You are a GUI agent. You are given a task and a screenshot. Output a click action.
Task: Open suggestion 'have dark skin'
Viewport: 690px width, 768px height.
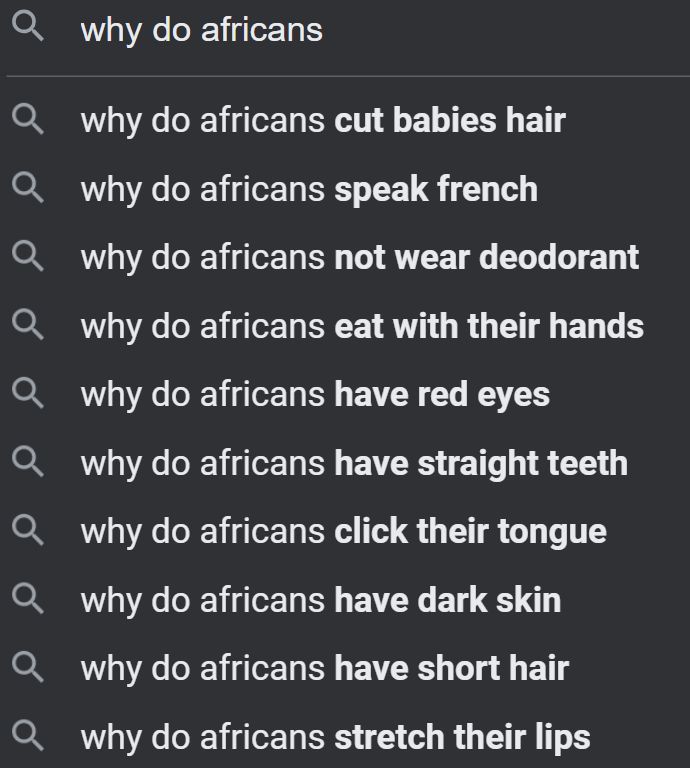[x=345, y=600]
